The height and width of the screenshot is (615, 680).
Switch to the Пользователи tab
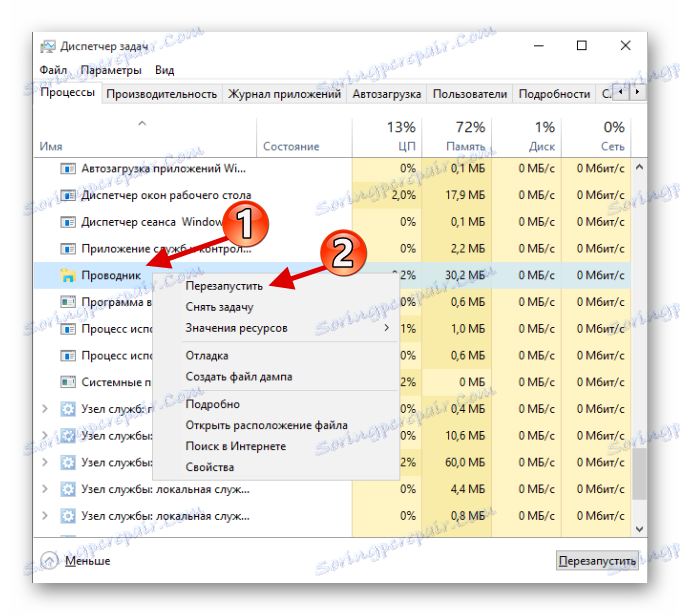click(x=470, y=94)
